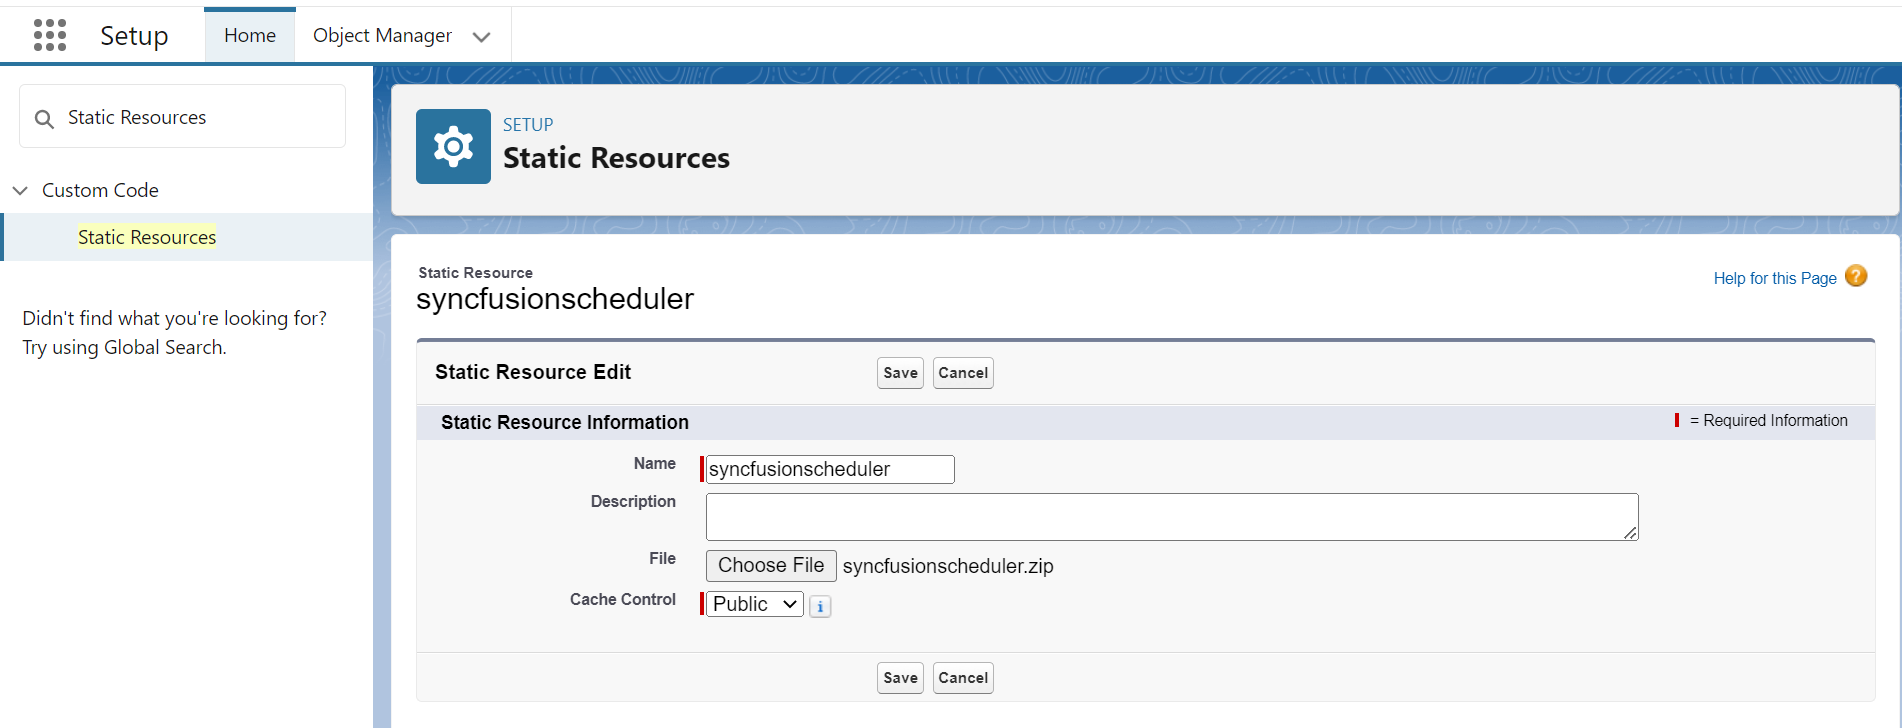1902x728 pixels.
Task: Click the bottom Cancel button
Action: tap(962, 678)
